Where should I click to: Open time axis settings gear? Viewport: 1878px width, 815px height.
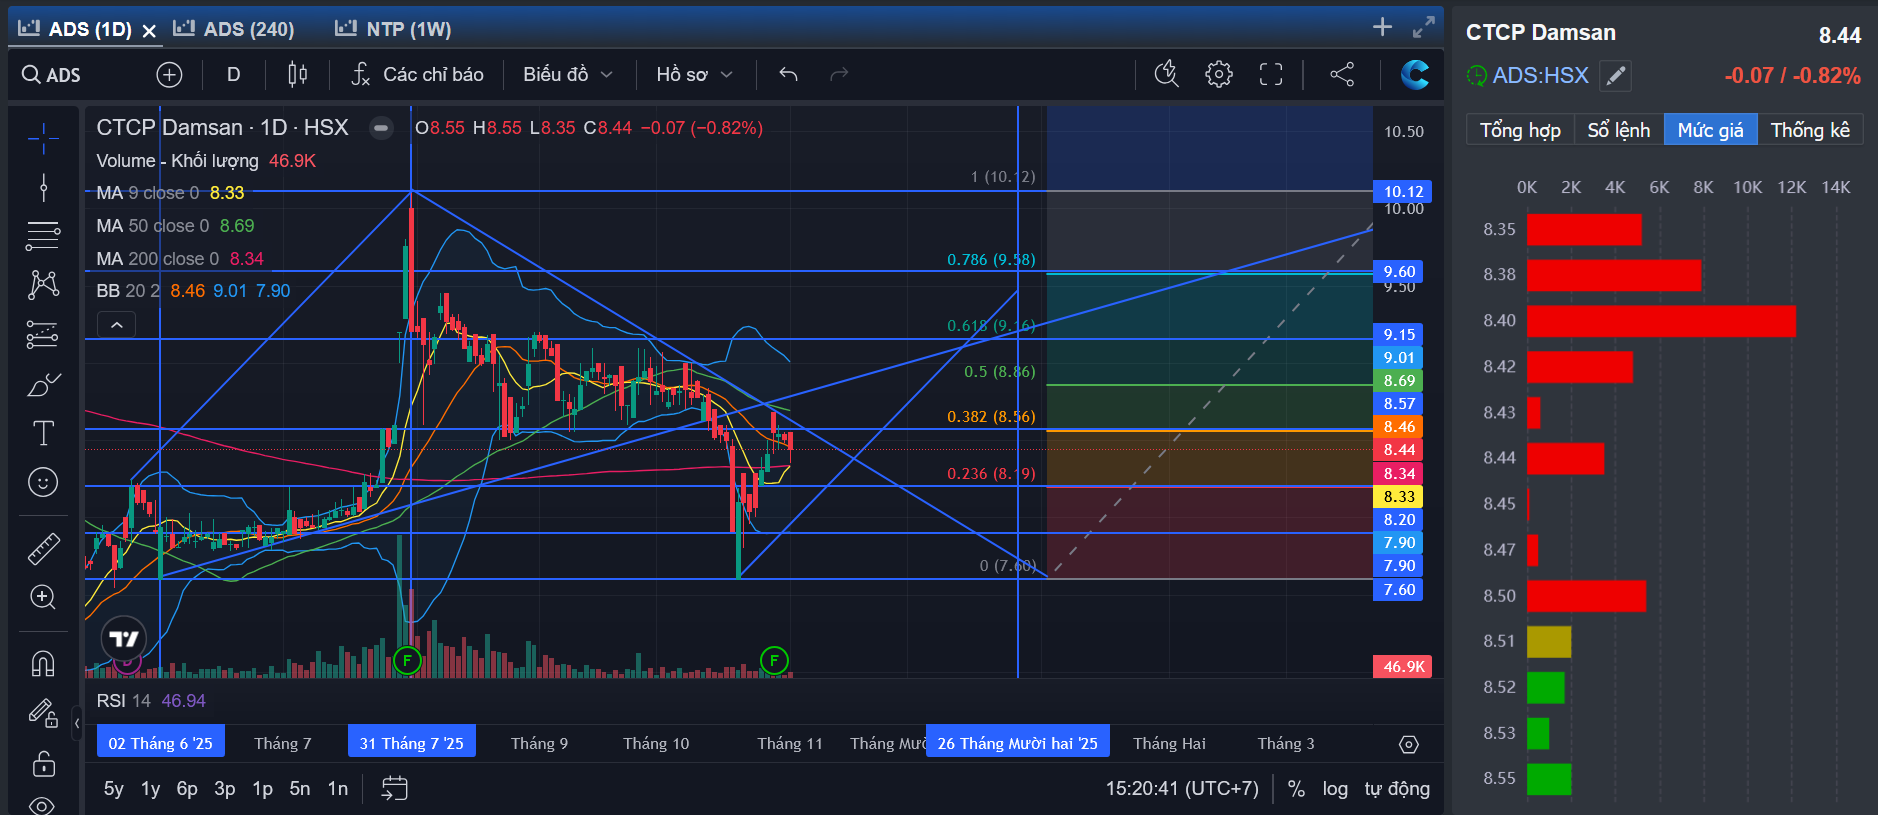[x=1408, y=744]
